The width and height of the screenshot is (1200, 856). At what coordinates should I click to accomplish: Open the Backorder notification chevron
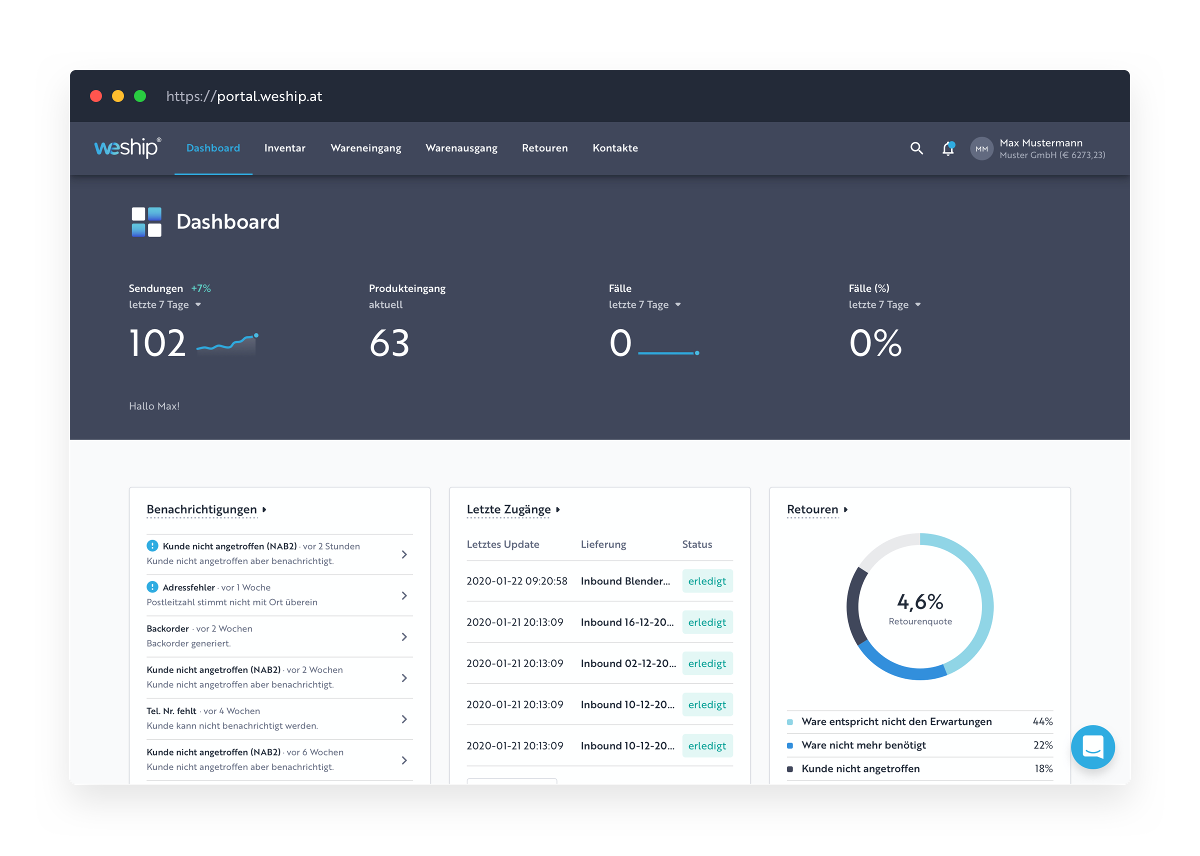coord(404,637)
